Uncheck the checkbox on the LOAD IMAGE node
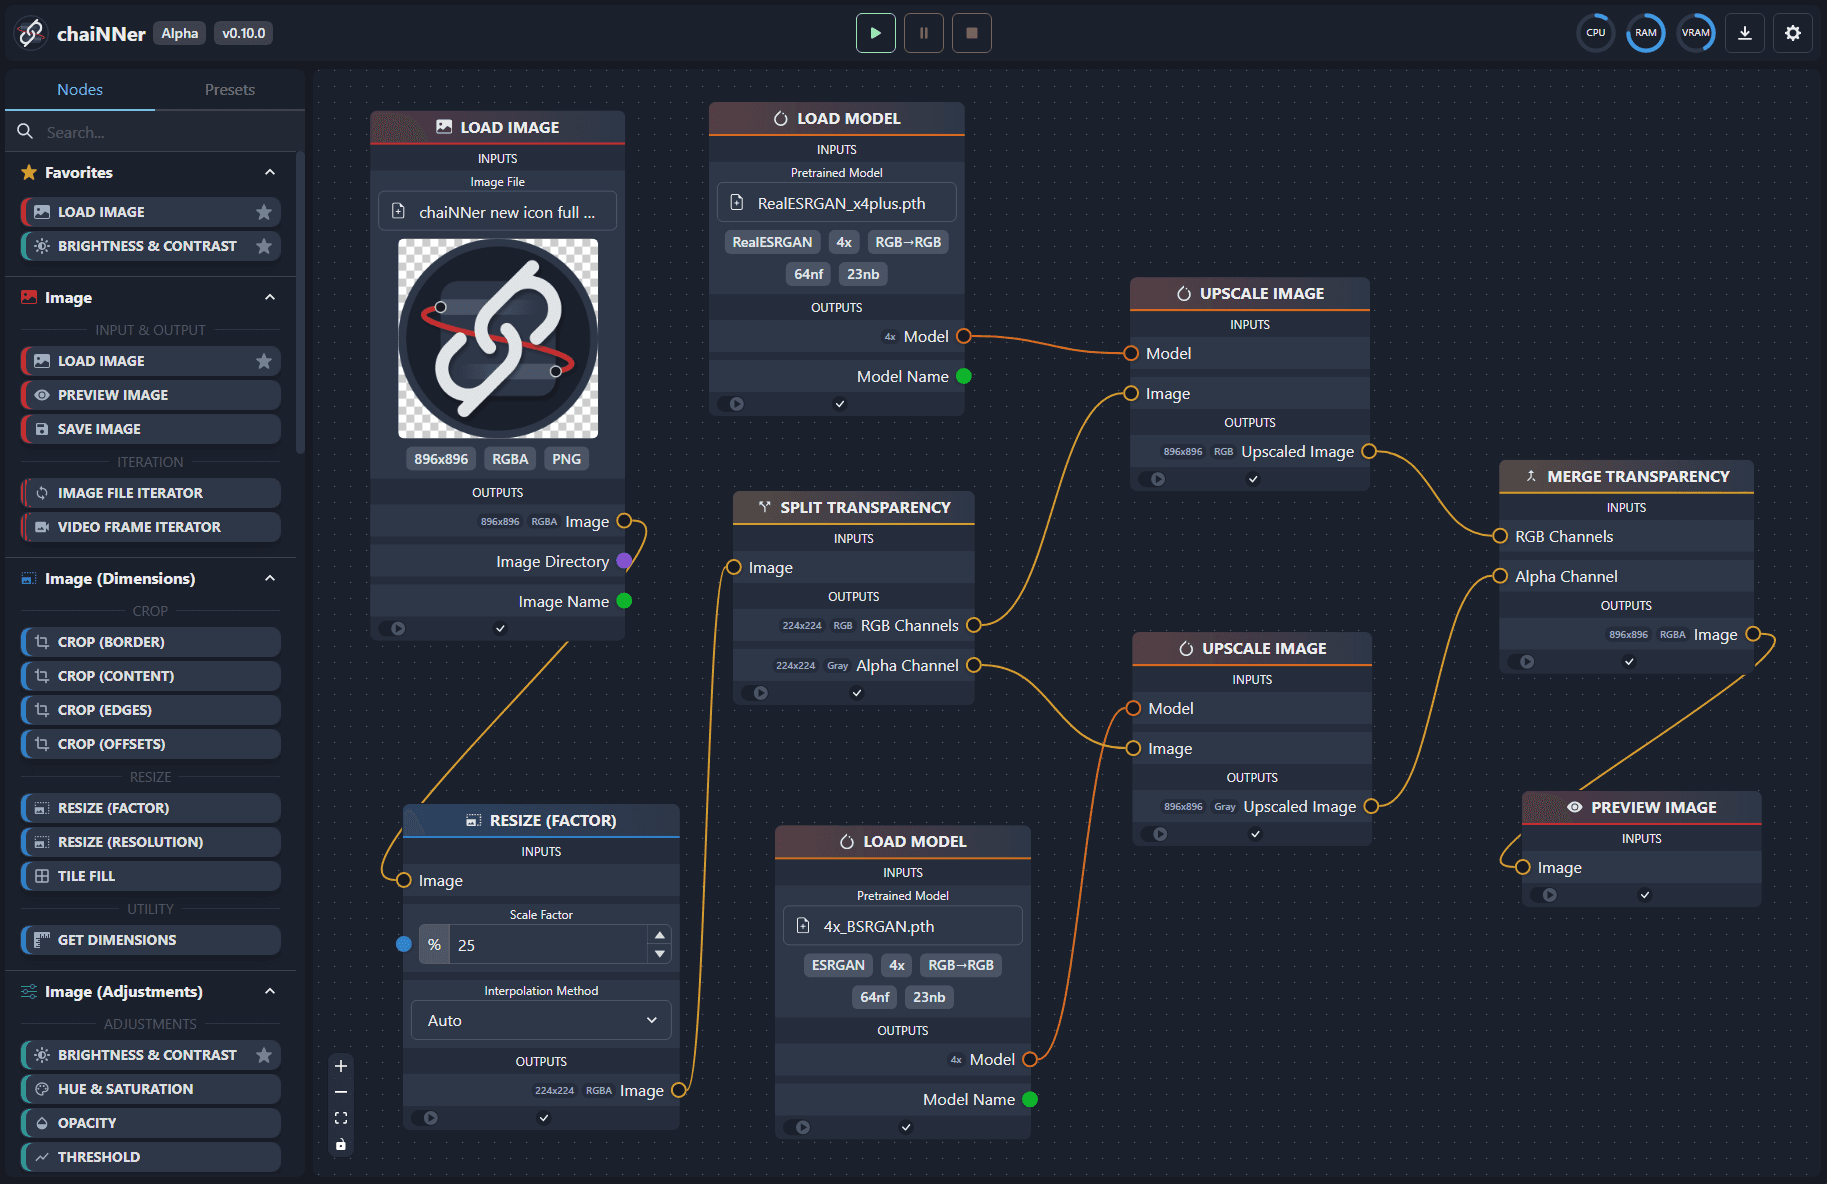This screenshot has height=1184, width=1827. click(x=499, y=628)
